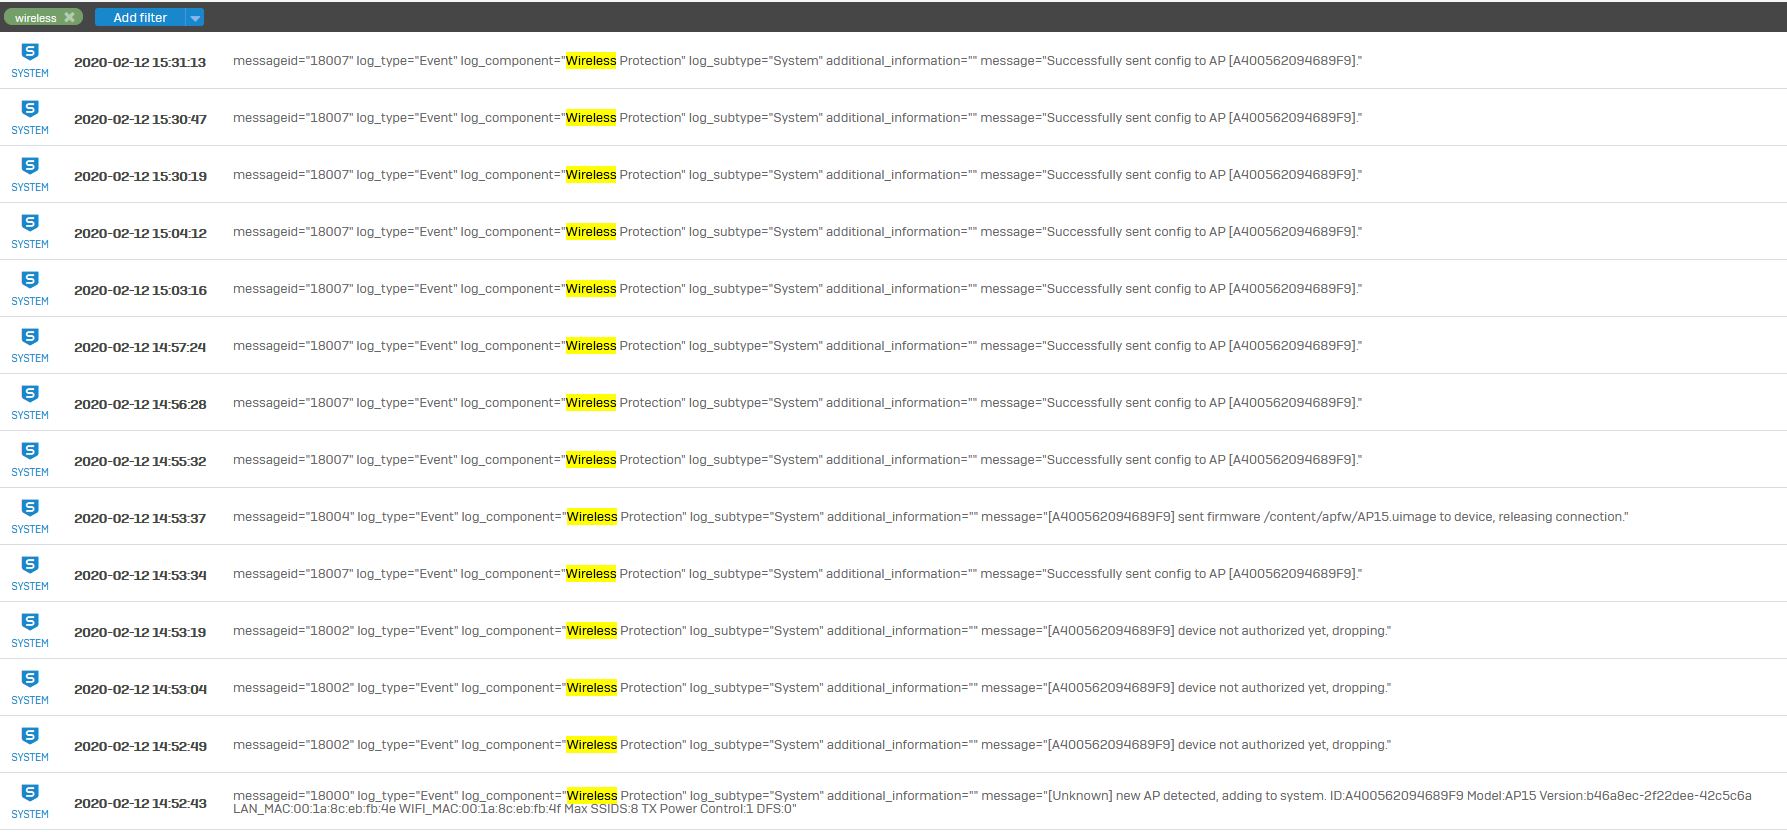Select timestamp 2020-02-12 14:52:43

[140, 803]
